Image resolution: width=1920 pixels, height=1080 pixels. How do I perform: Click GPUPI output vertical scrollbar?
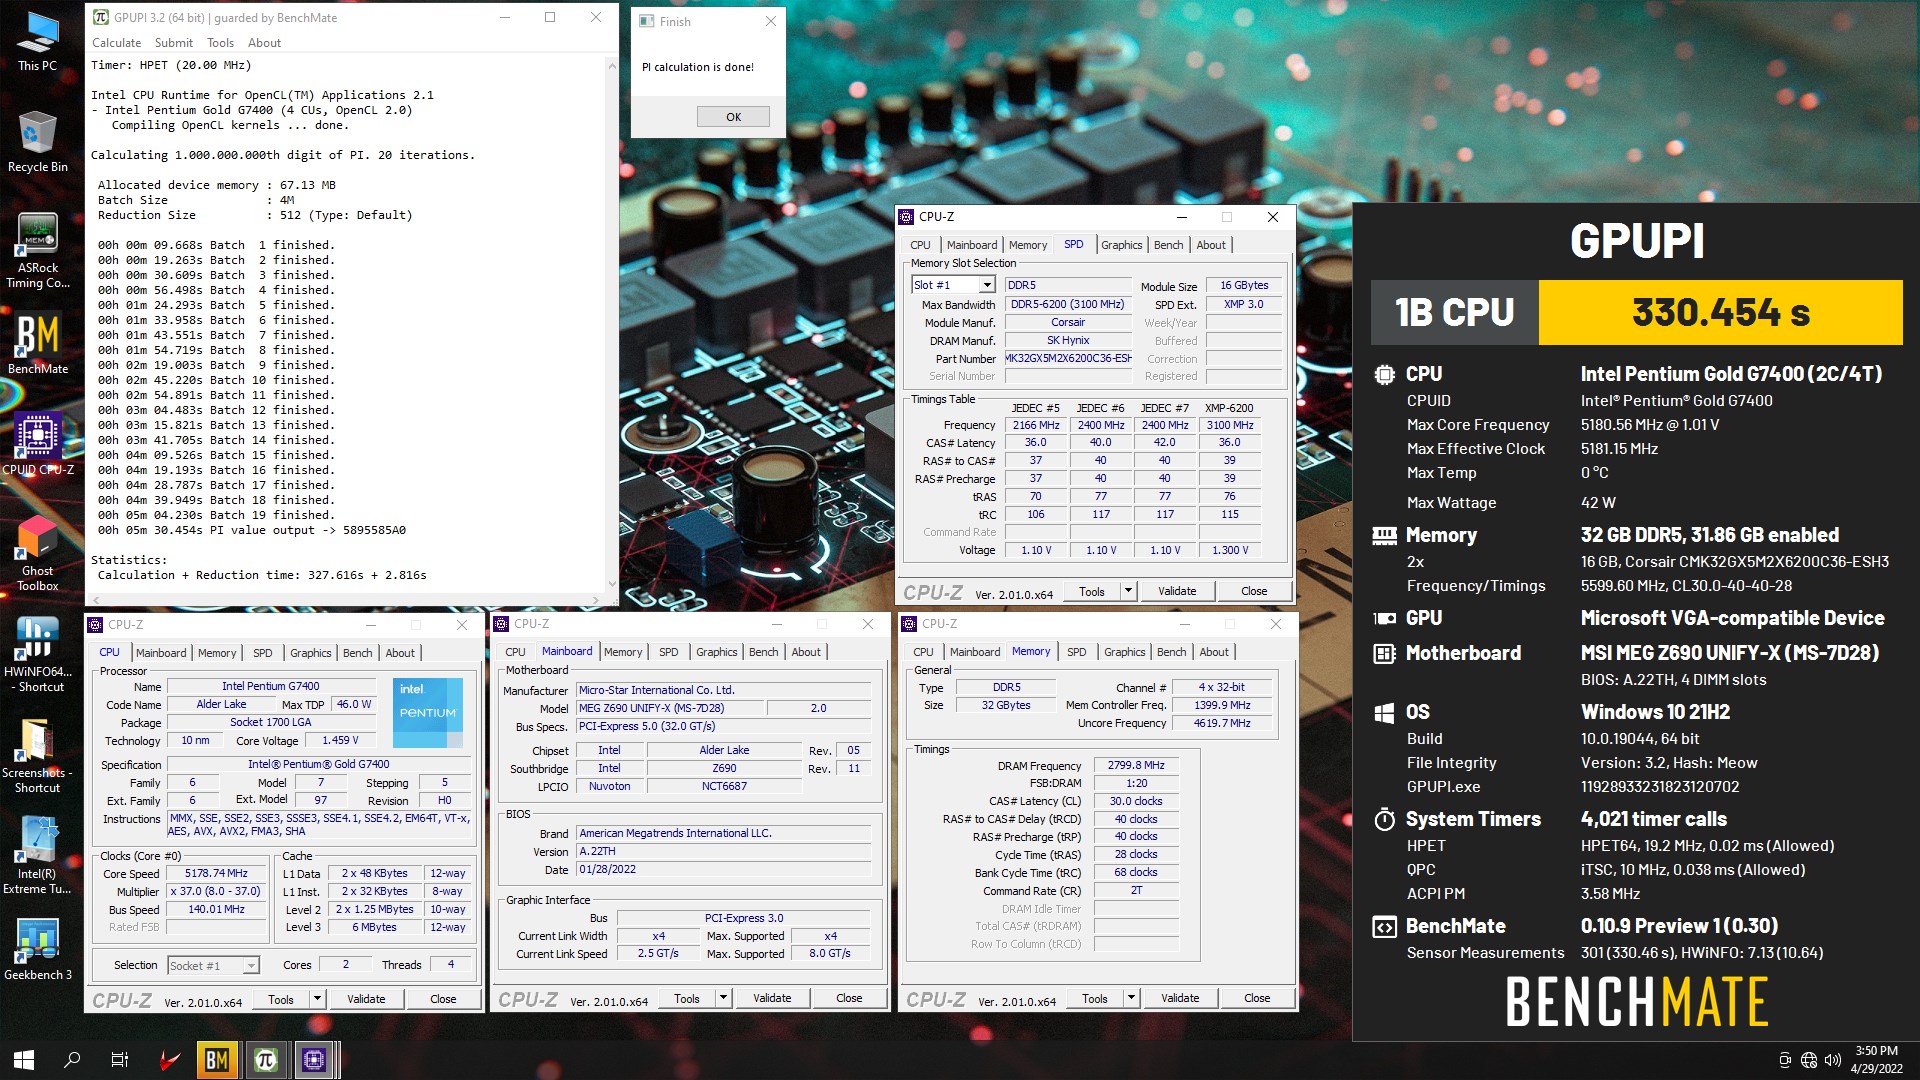(612, 325)
